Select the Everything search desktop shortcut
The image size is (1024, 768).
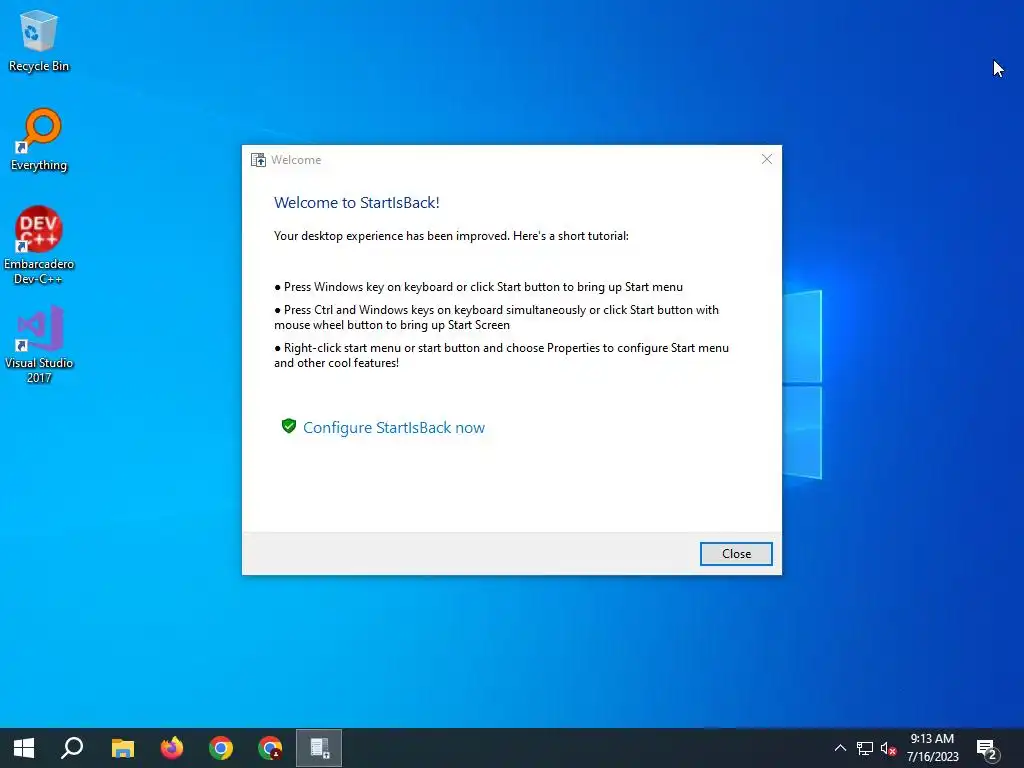point(39,140)
